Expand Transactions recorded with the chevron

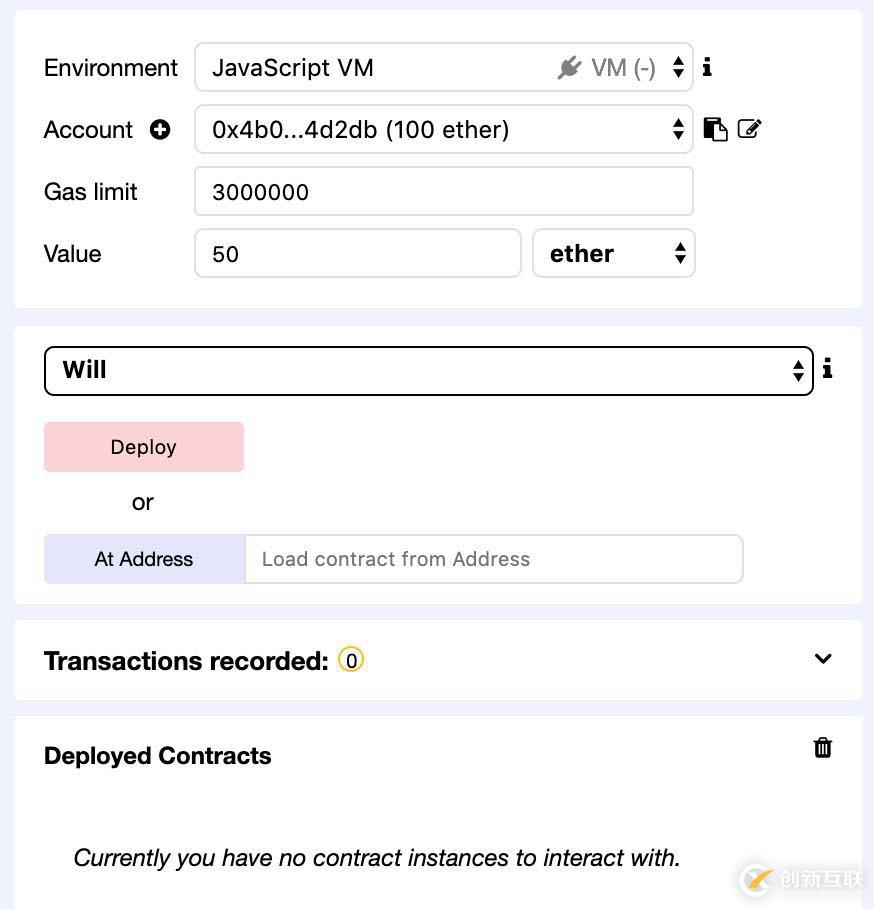coord(823,659)
